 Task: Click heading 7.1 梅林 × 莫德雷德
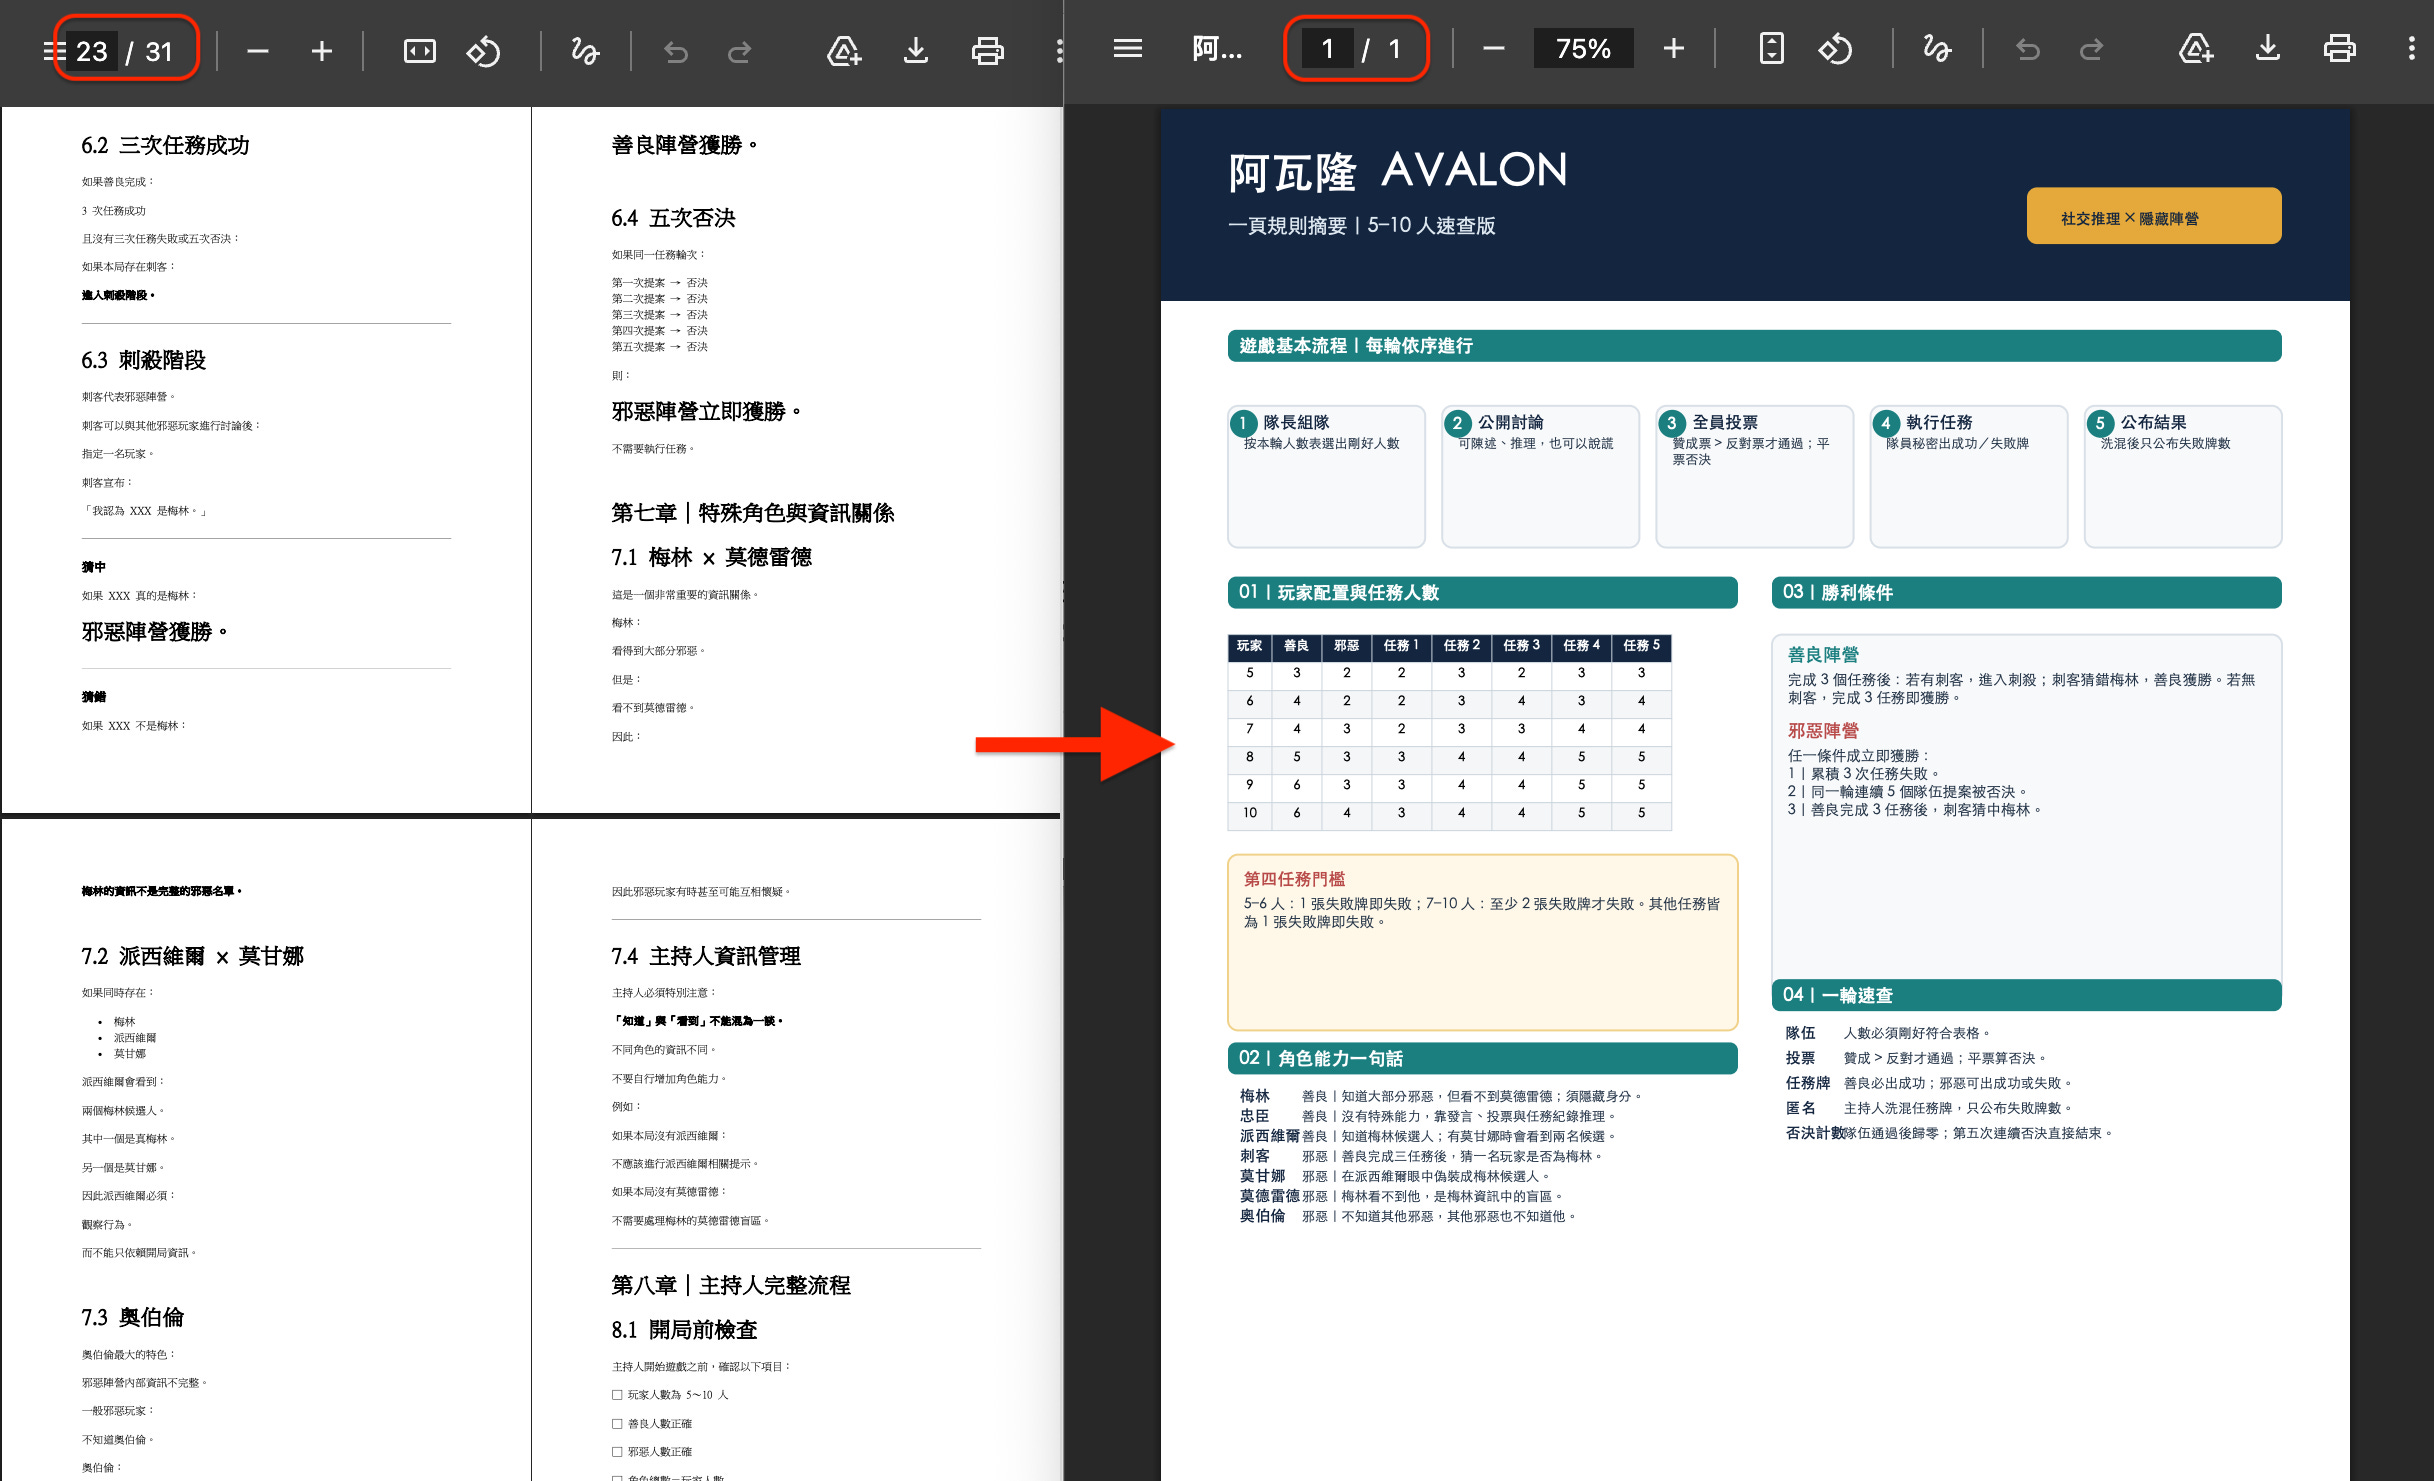[x=711, y=557]
